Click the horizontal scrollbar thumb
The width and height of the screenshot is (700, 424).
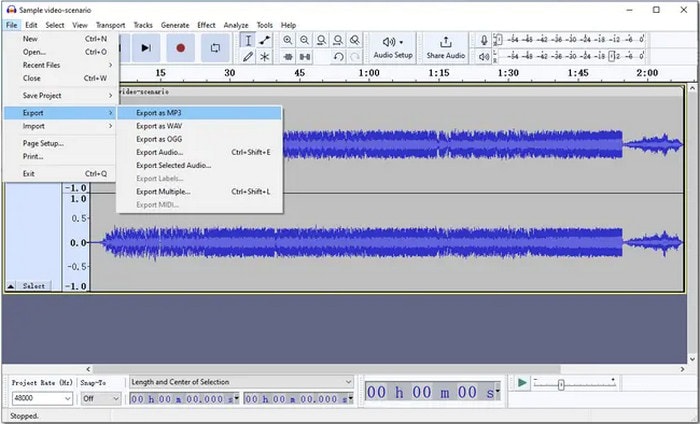[x=327, y=369]
